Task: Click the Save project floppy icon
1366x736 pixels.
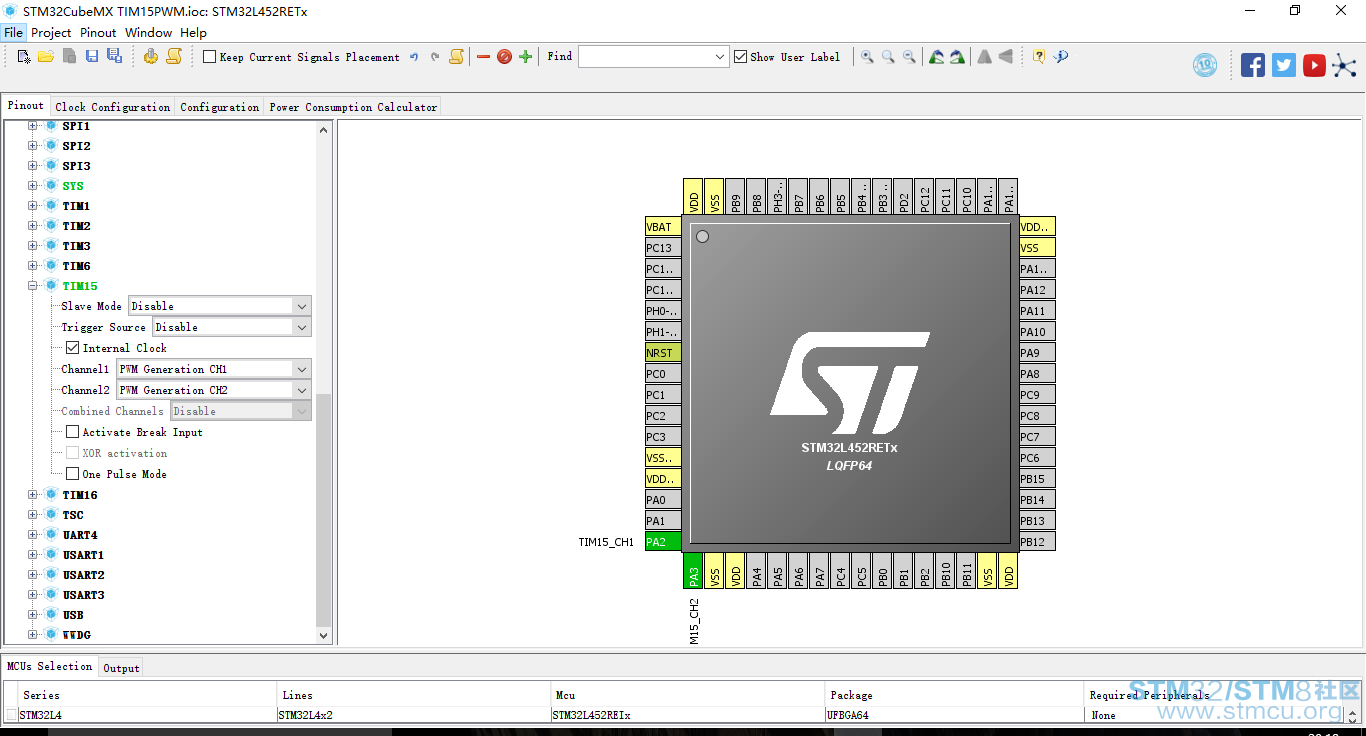Action: point(92,57)
